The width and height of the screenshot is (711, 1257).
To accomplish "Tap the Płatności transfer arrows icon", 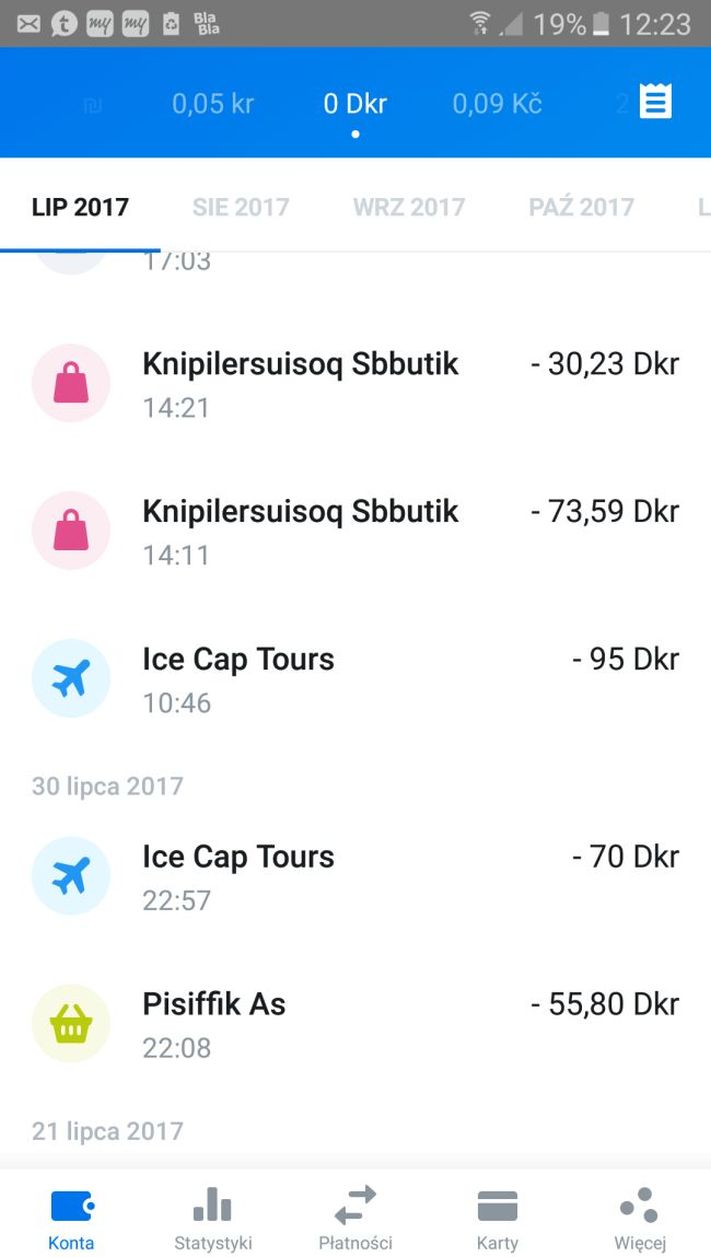I will point(355,1205).
